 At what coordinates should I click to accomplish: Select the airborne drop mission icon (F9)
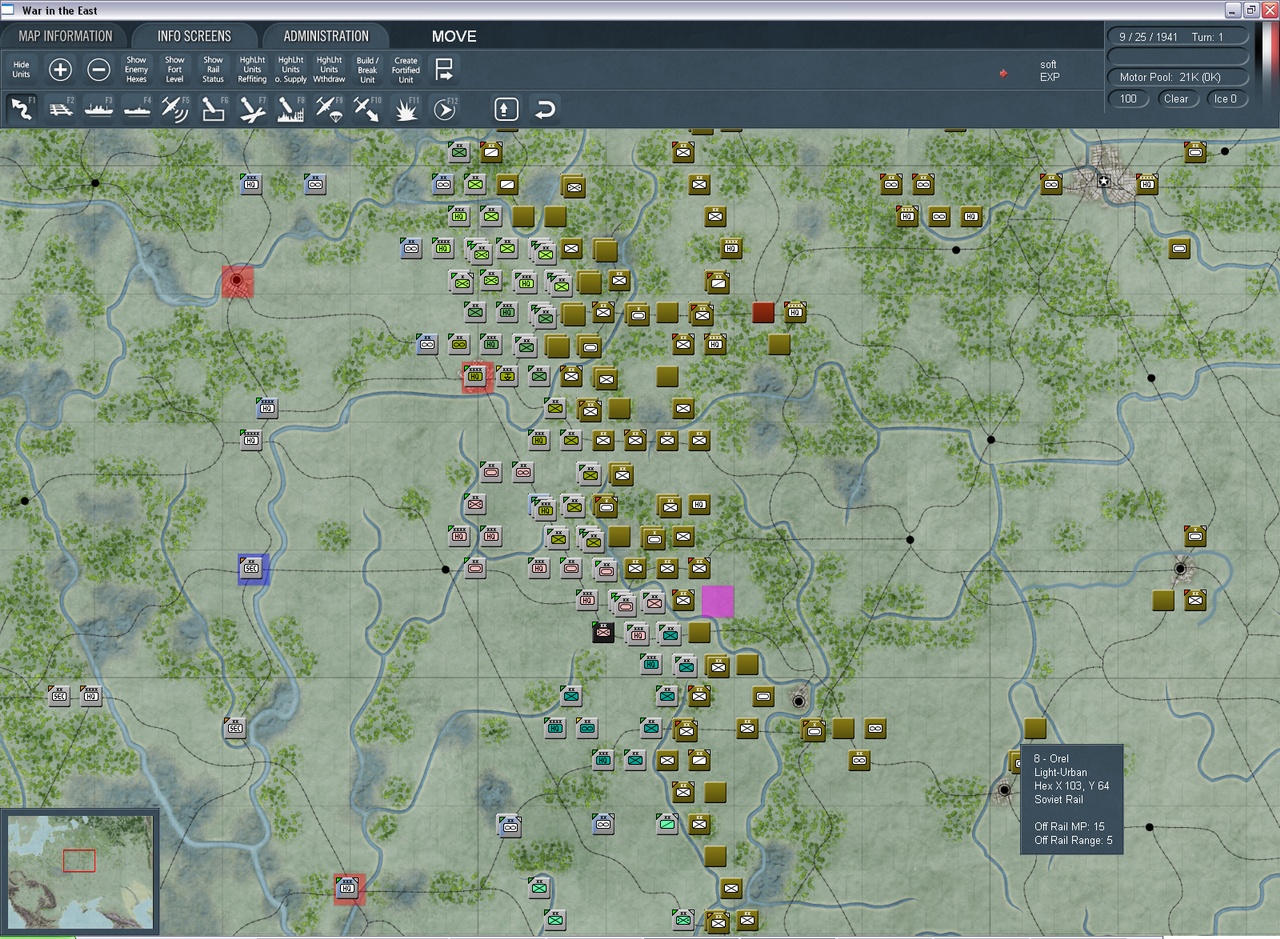[x=328, y=108]
